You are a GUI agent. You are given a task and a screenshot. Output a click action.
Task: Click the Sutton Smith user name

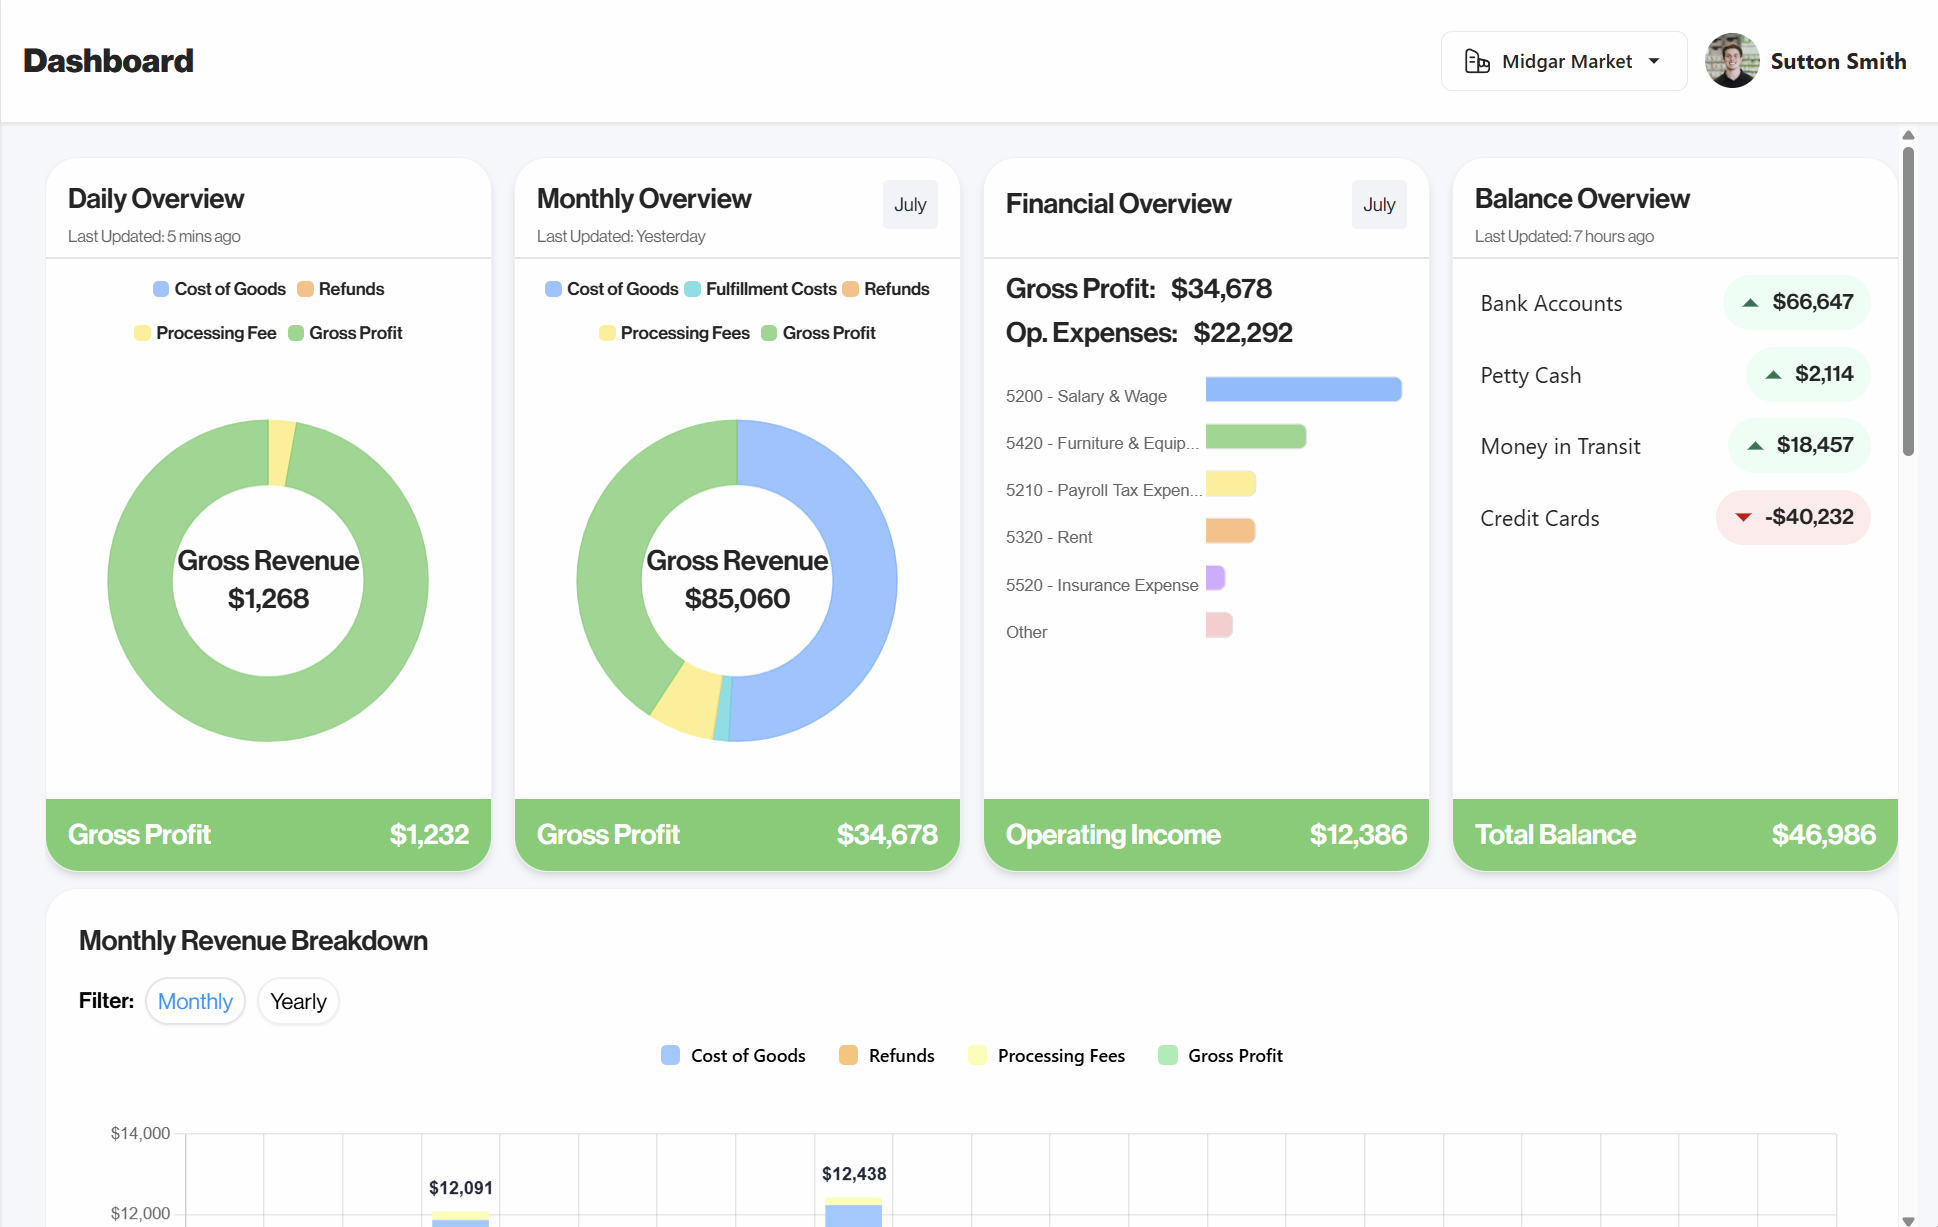click(1838, 61)
